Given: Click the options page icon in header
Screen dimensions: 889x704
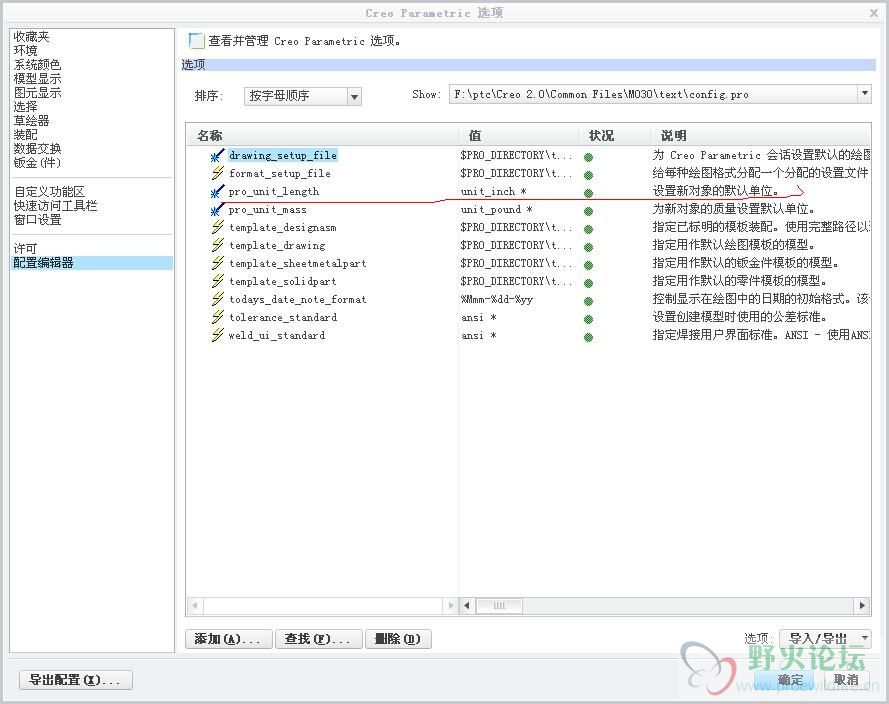Looking at the screenshot, I should point(196,40).
